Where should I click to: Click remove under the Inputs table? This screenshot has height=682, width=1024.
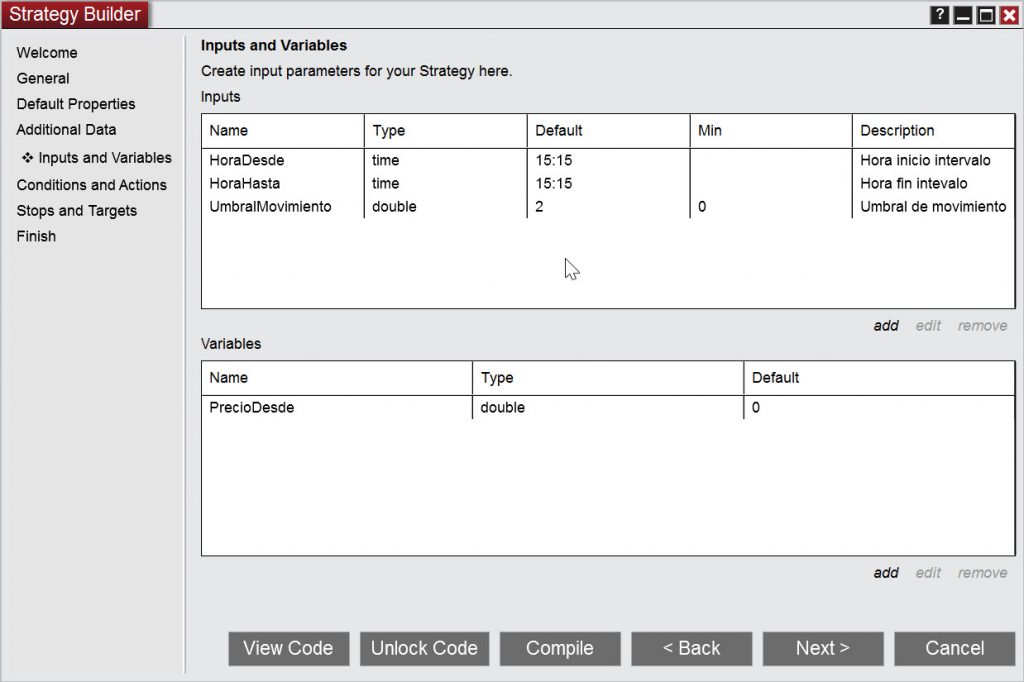[982, 325]
